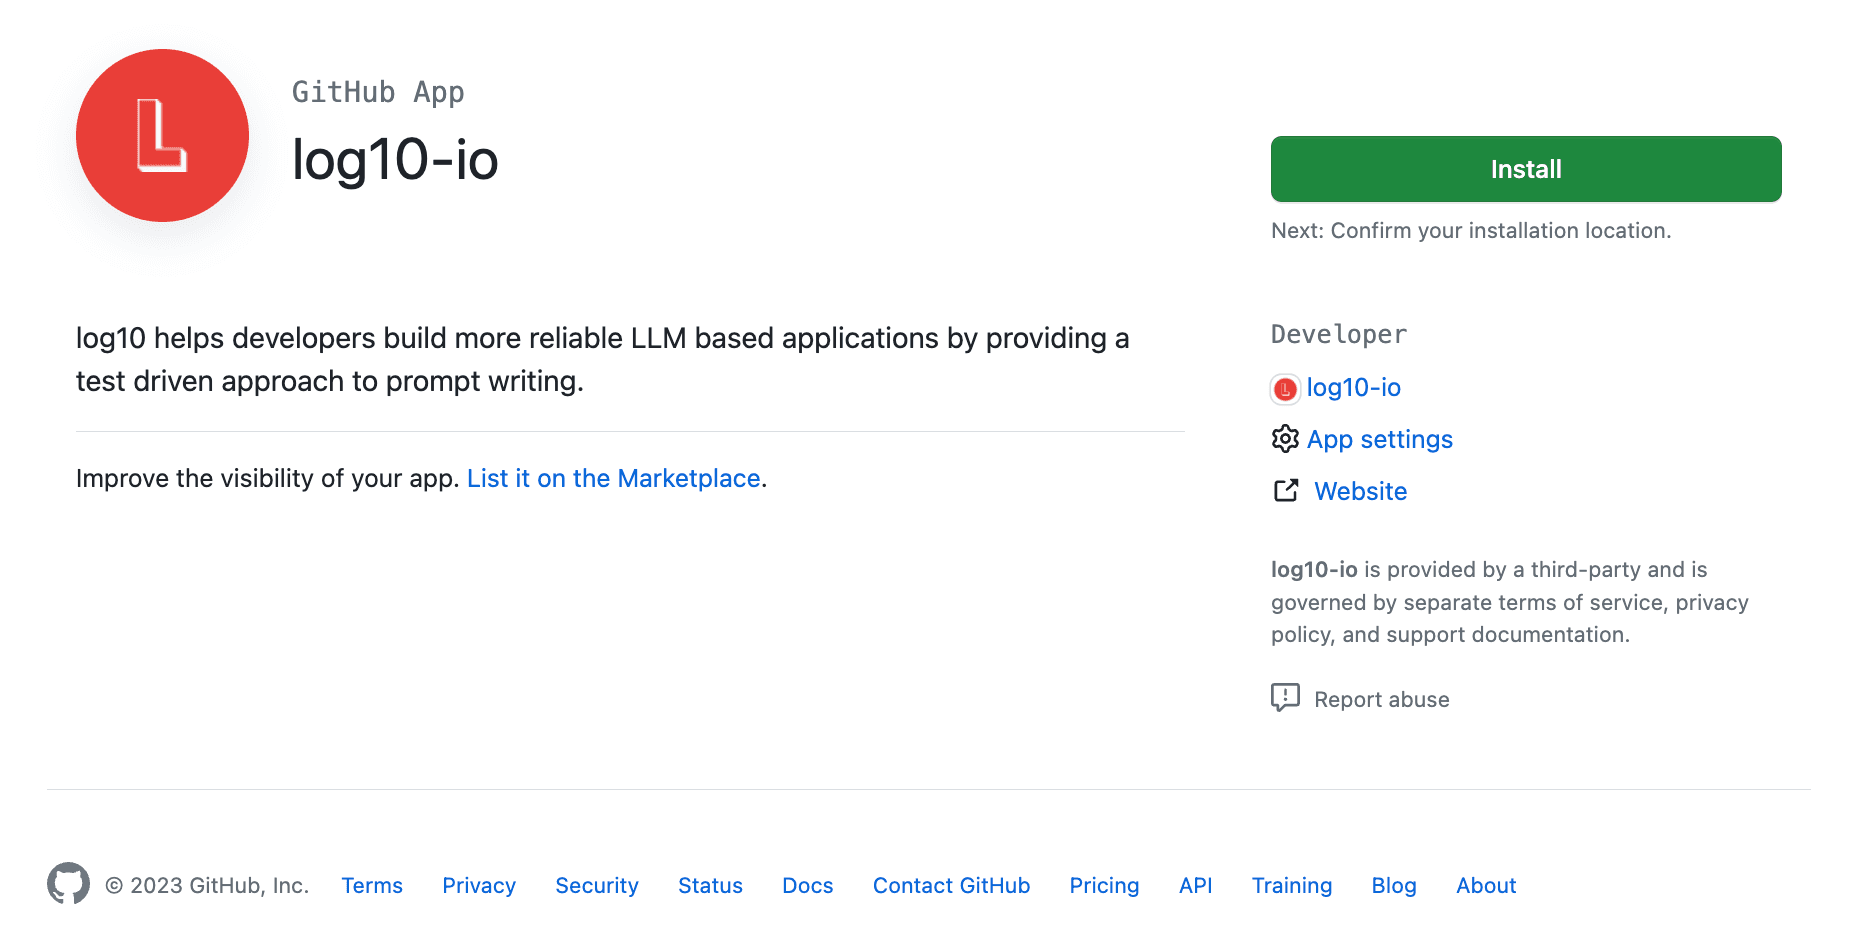Open the List it on the Marketplace link
Screen dimensions: 1863x942
614,479
